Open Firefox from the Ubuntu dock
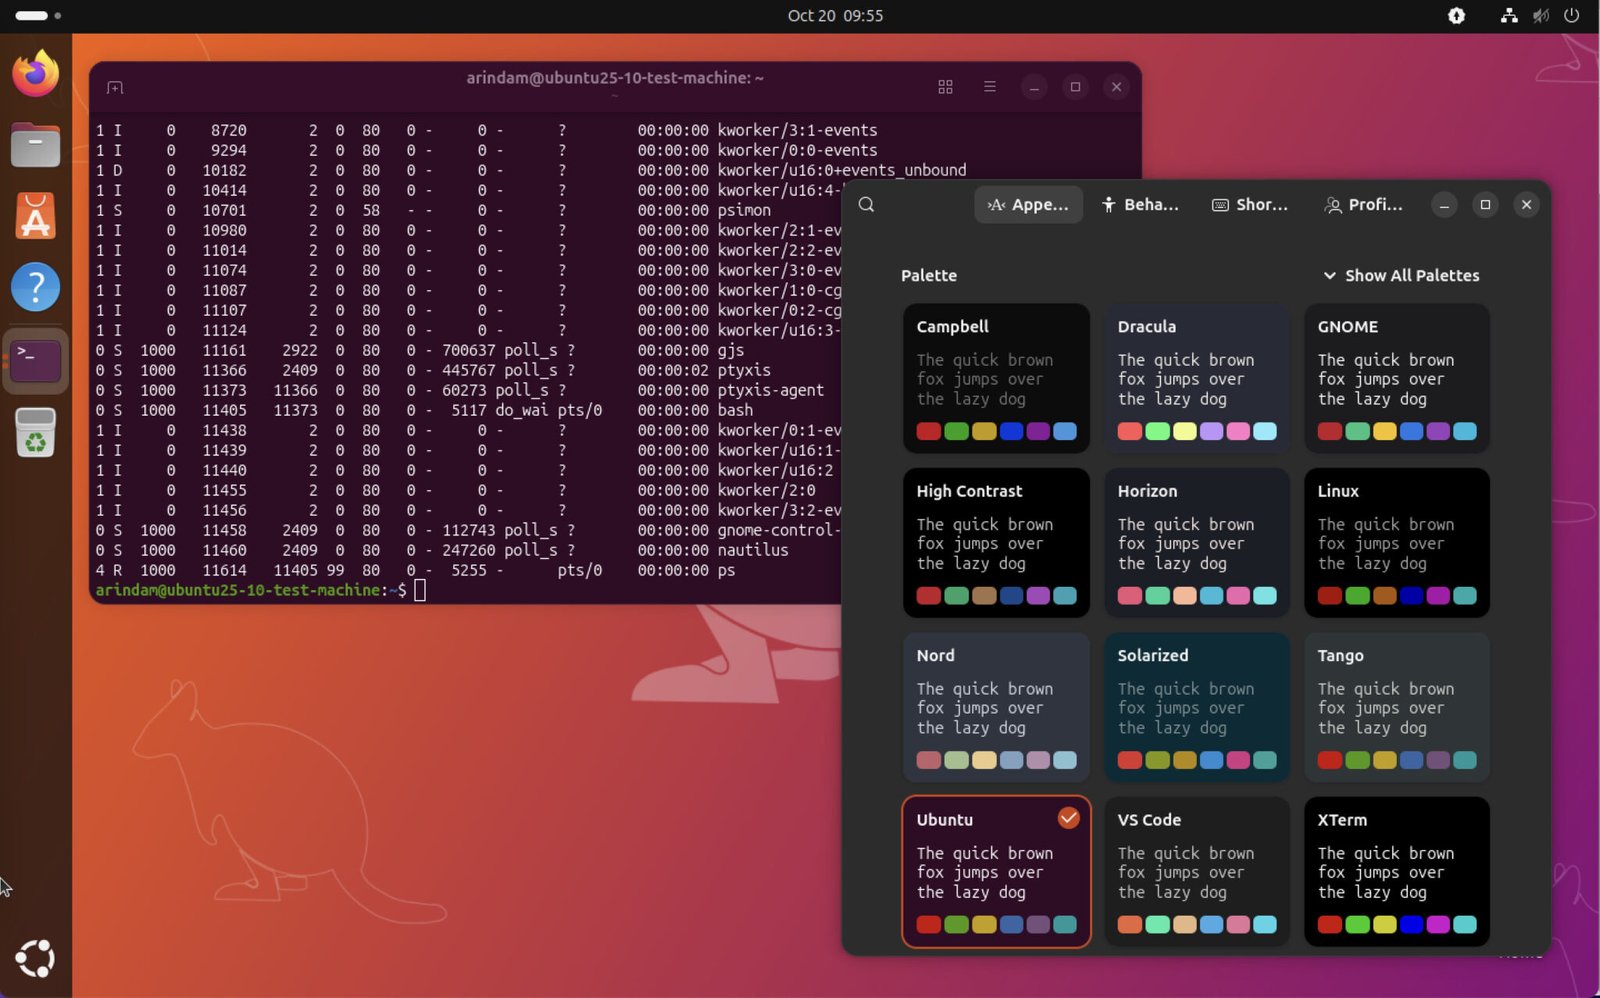The height and width of the screenshot is (998, 1600). pyautogui.click(x=35, y=73)
